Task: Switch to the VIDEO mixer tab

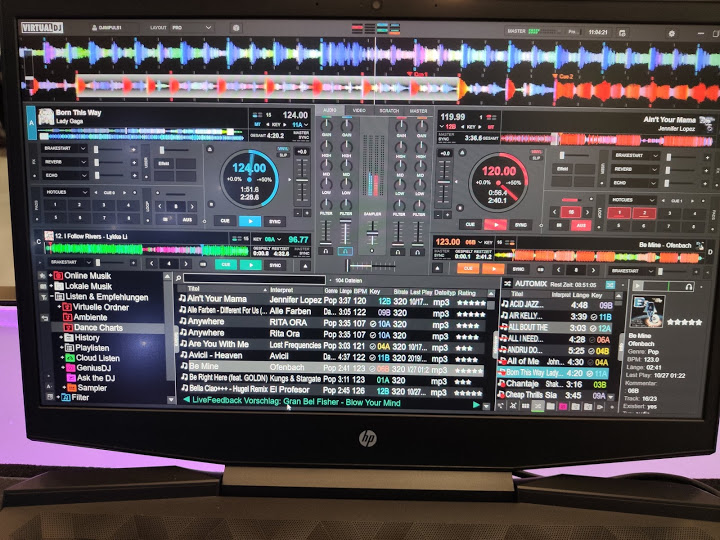Action: [359, 110]
